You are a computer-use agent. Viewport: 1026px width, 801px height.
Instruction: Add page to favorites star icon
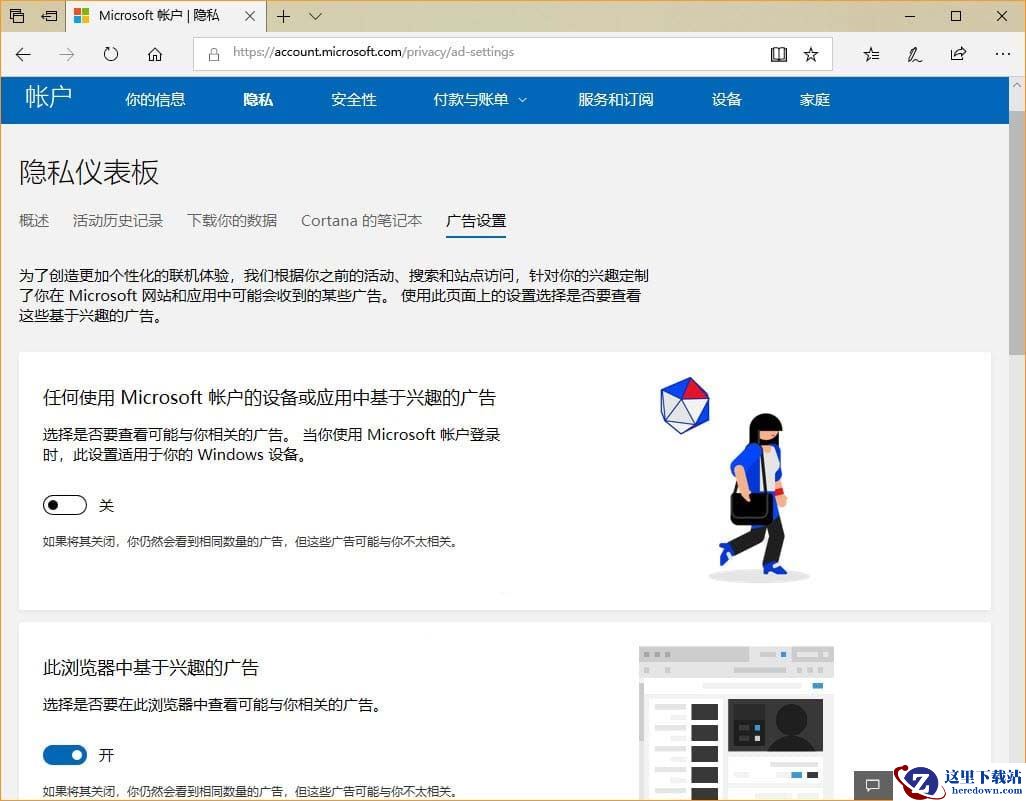pos(811,54)
